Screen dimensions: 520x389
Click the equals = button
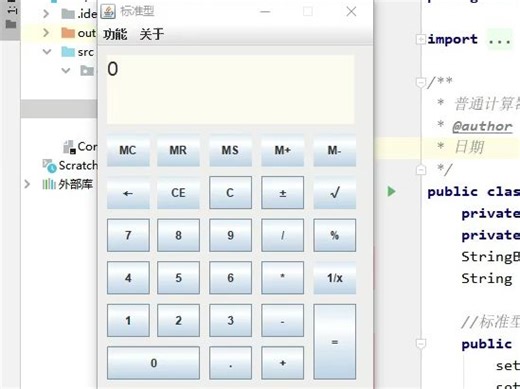pos(334,342)
